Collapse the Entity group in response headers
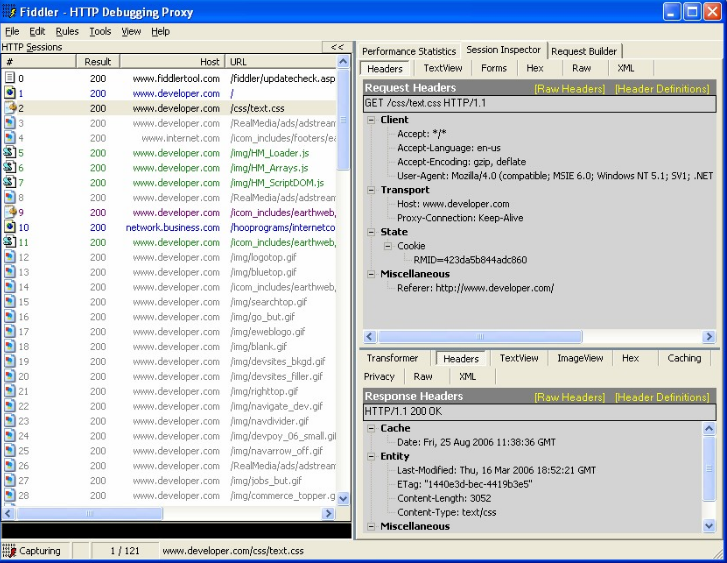 [x=372, y=456]
